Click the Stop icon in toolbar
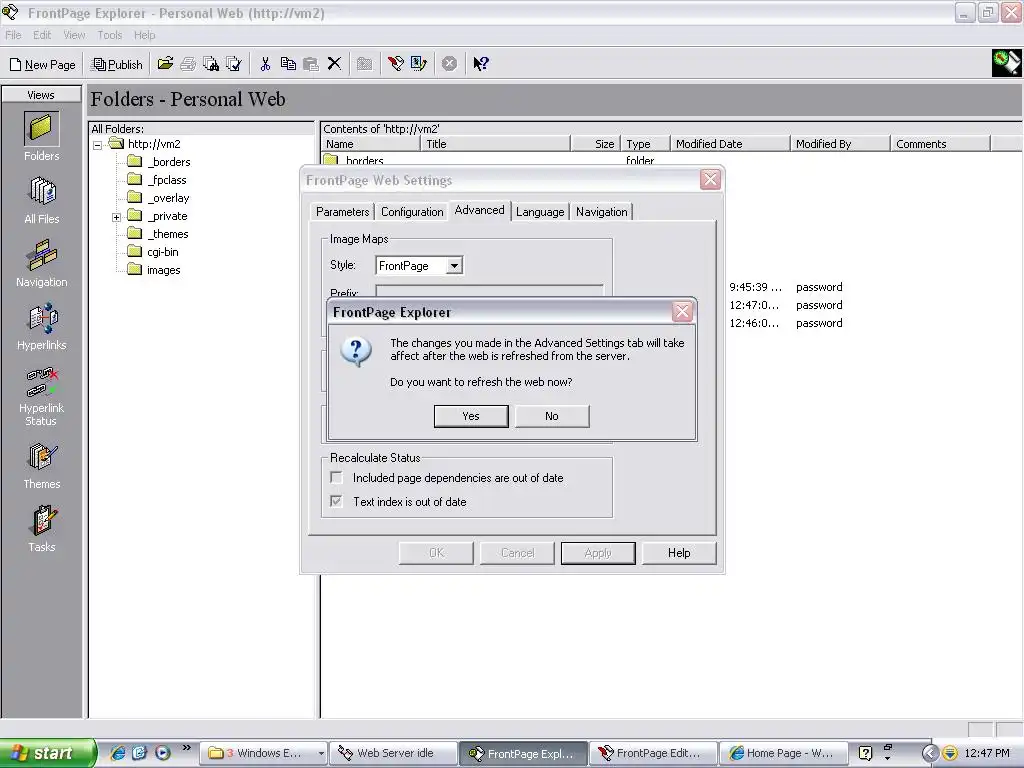Viewport: 1024px width, 768px height. (449, 63)
